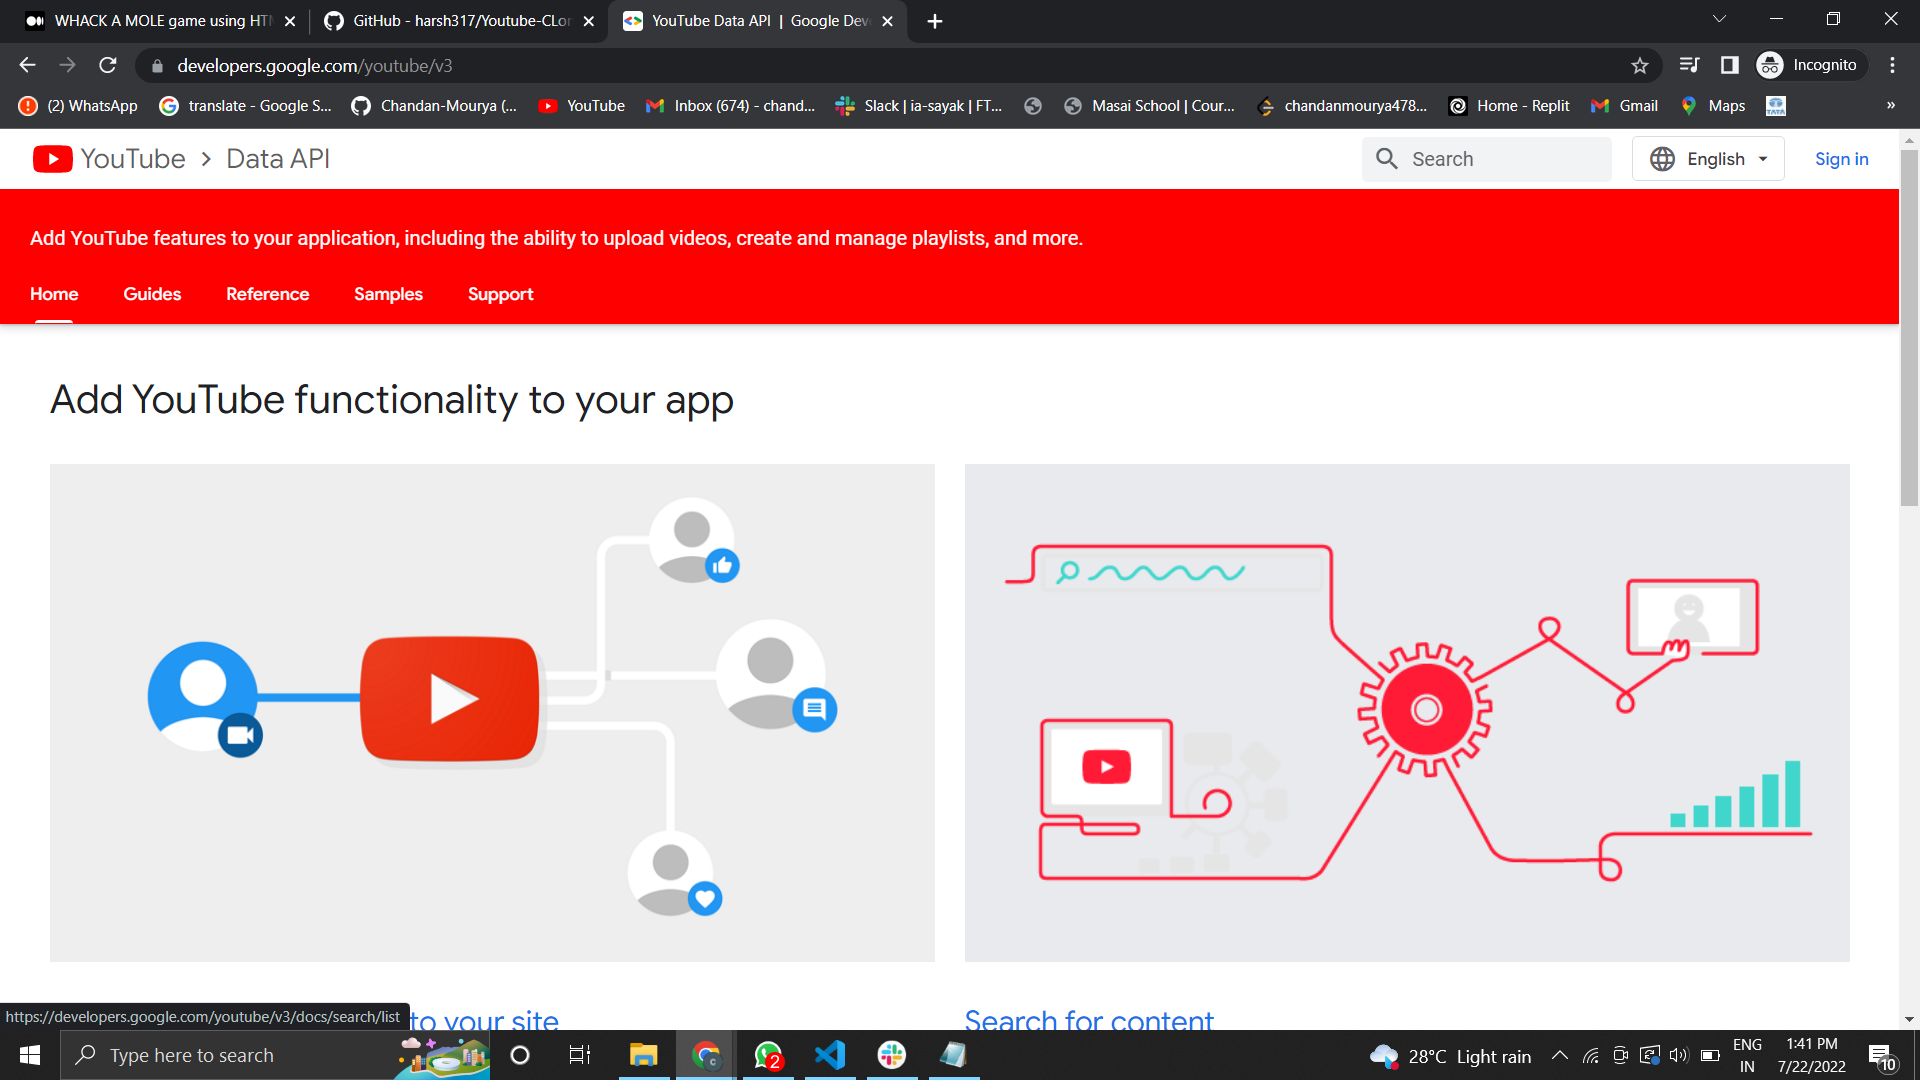Open Visual Studio Code from taskbar
Screen dimensions: 1920x1080
(x=830, y=1055)
